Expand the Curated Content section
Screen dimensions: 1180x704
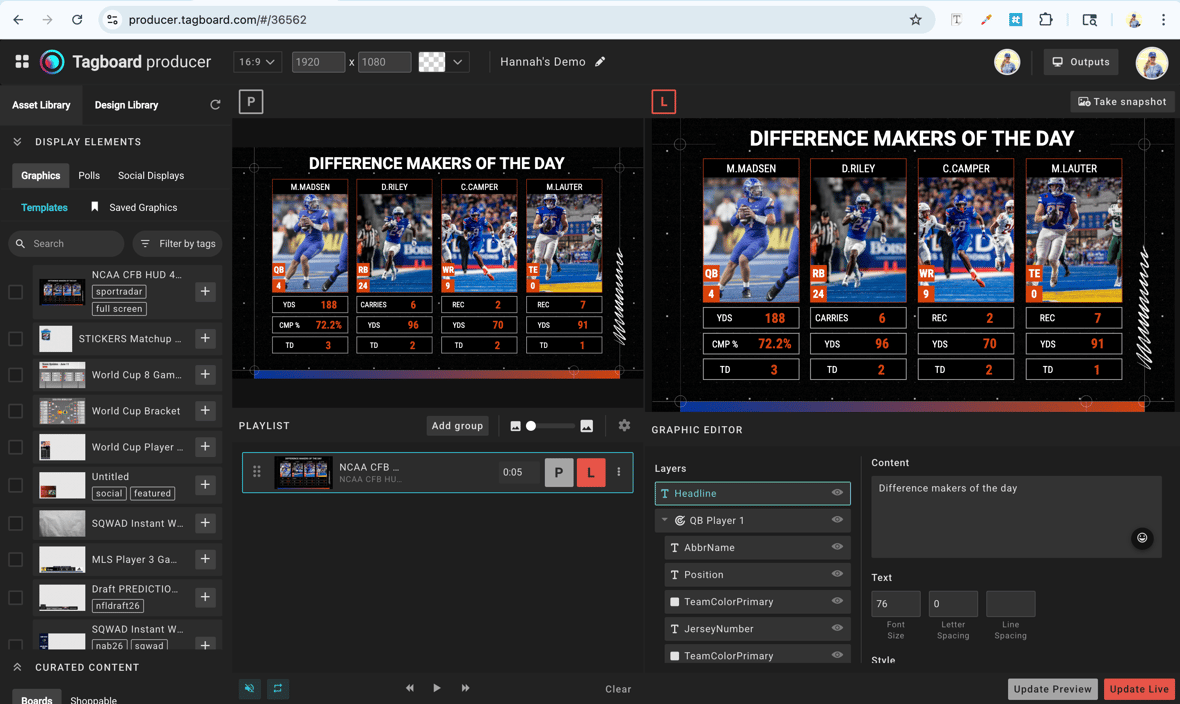pos(17,667)
